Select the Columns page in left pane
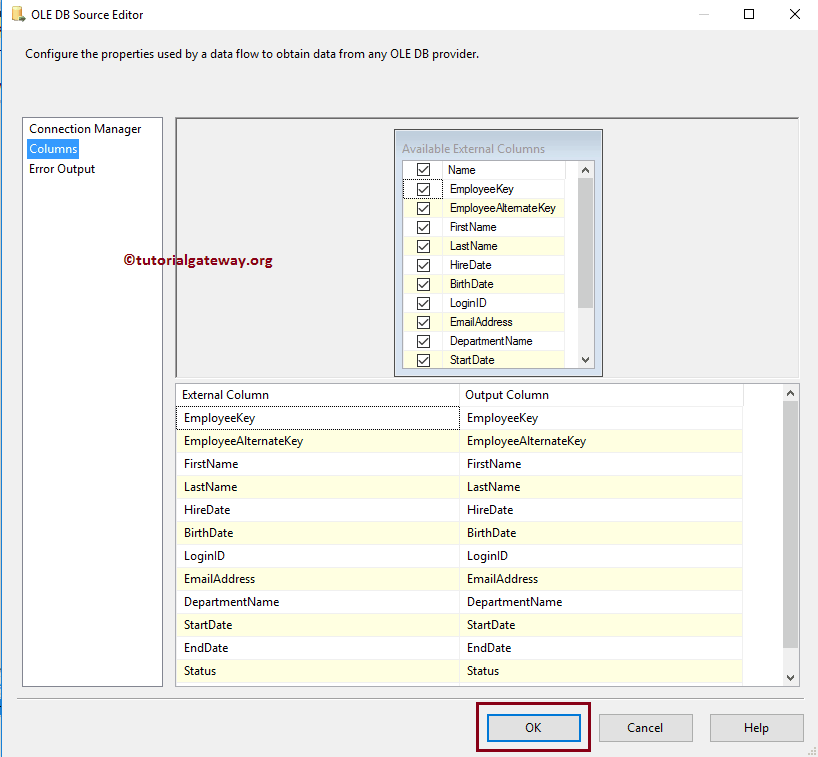Image resolution: width=818 pixels, height=757 pixels. coord(52,148)
